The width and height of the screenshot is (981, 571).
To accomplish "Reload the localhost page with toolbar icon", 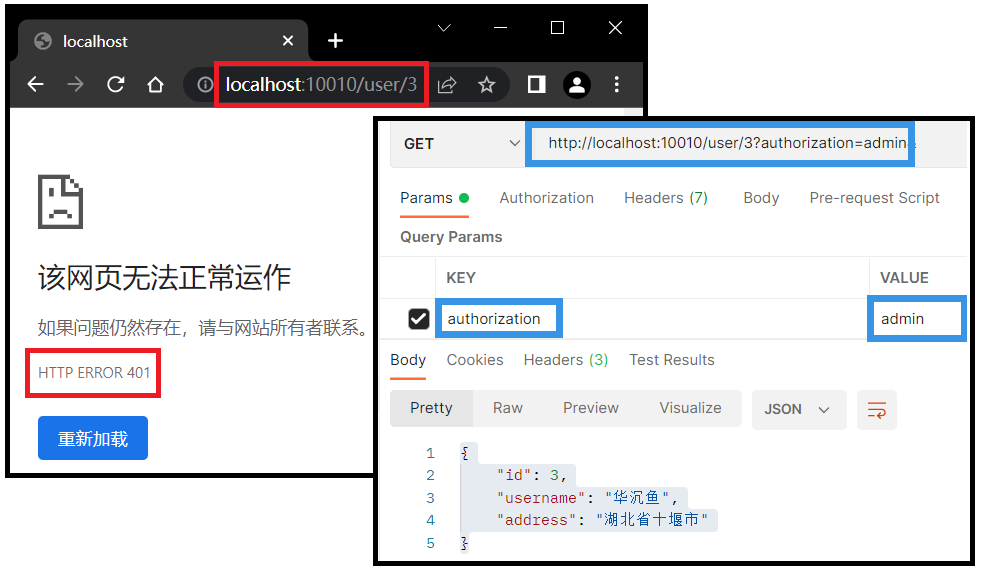I will [116, 84].
